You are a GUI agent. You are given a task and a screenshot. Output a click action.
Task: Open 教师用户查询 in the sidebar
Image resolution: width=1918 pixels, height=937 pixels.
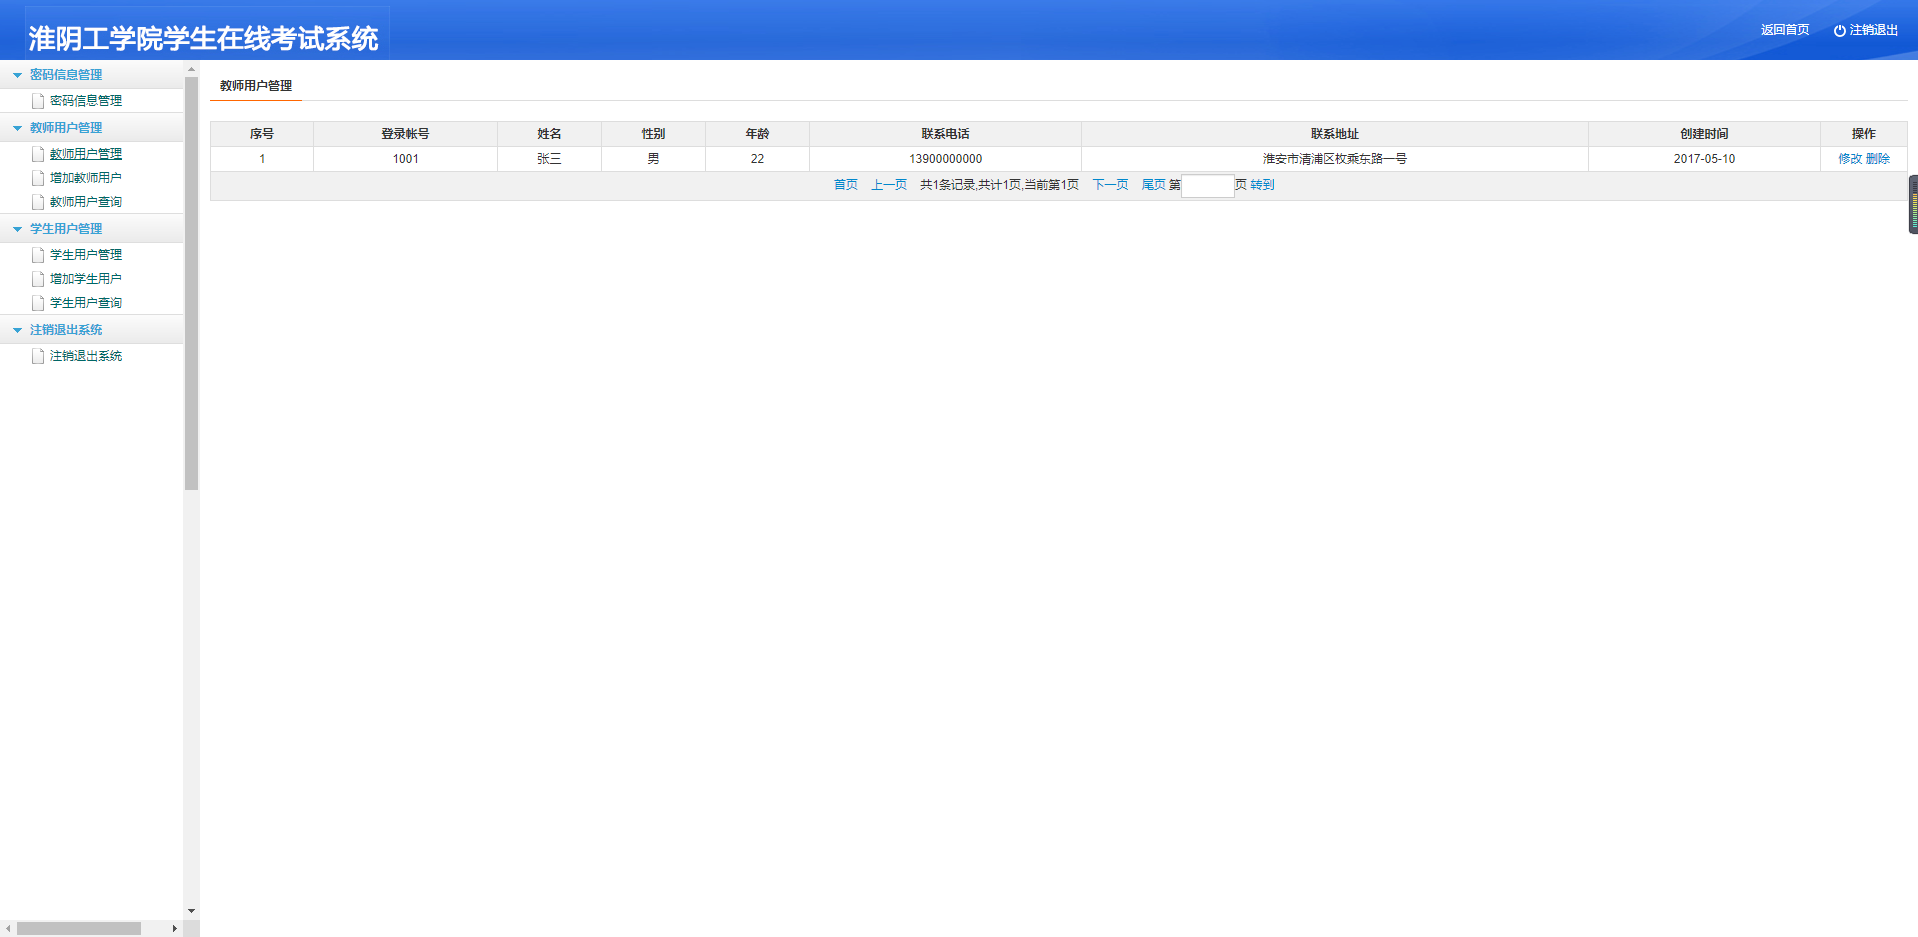point(86,202)
